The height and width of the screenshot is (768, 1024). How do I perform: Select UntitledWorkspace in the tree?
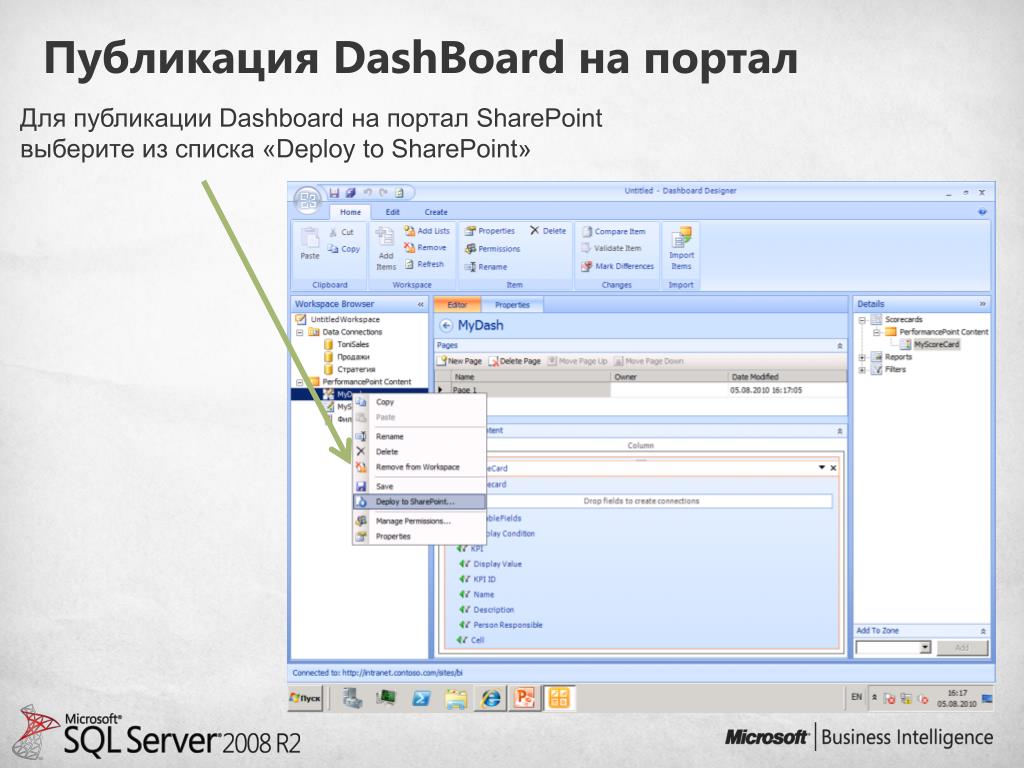click(344, 319)
